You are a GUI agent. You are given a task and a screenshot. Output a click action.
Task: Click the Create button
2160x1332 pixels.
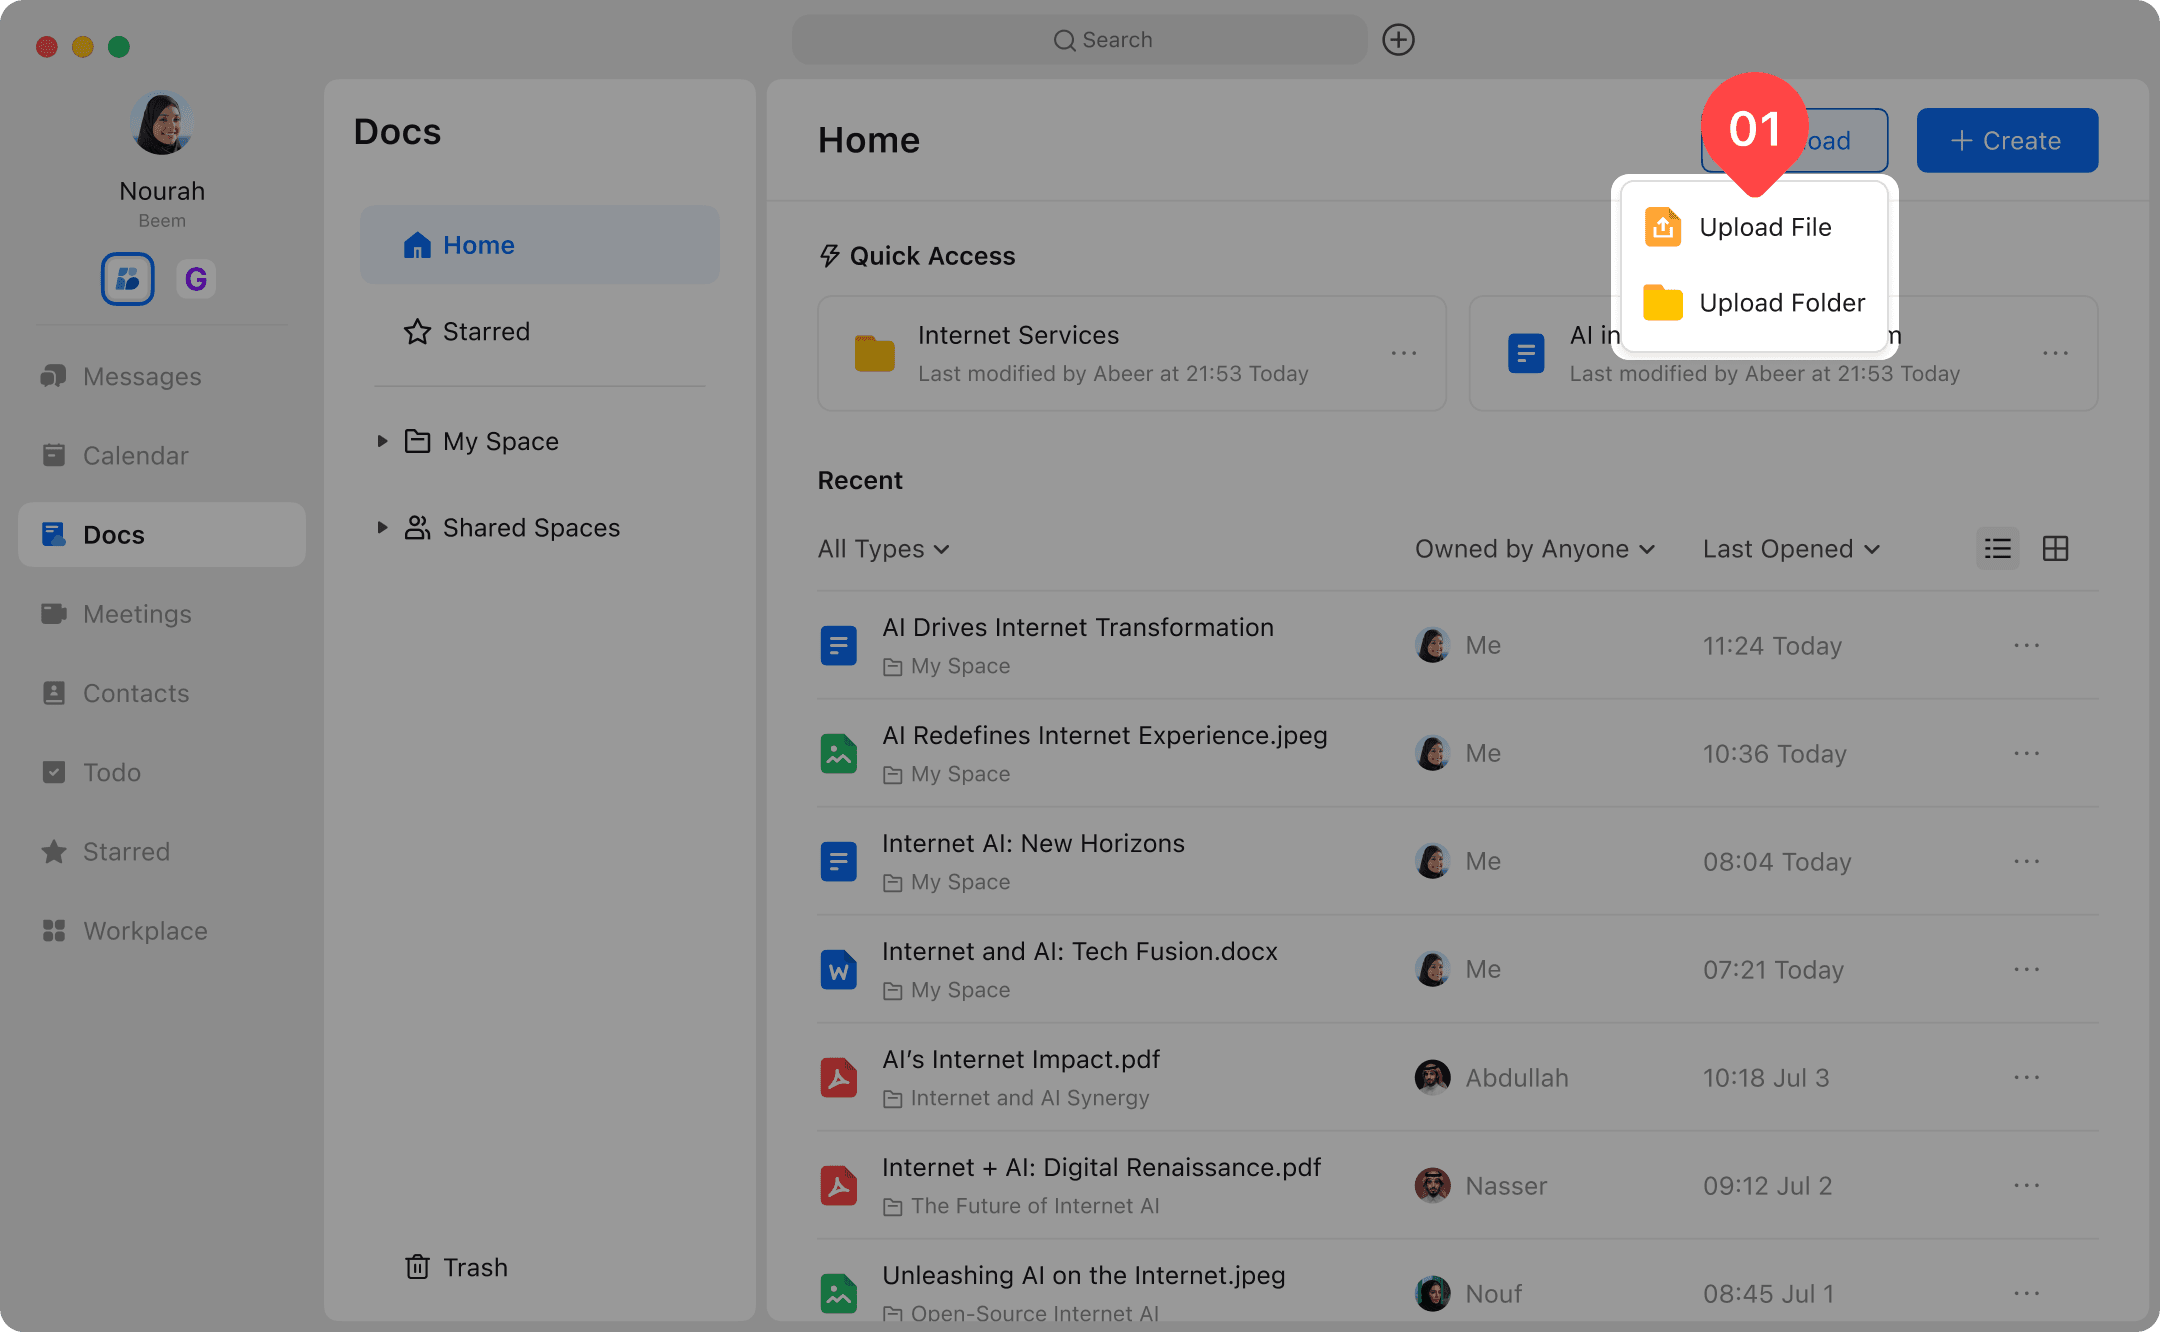(2007, 141)
